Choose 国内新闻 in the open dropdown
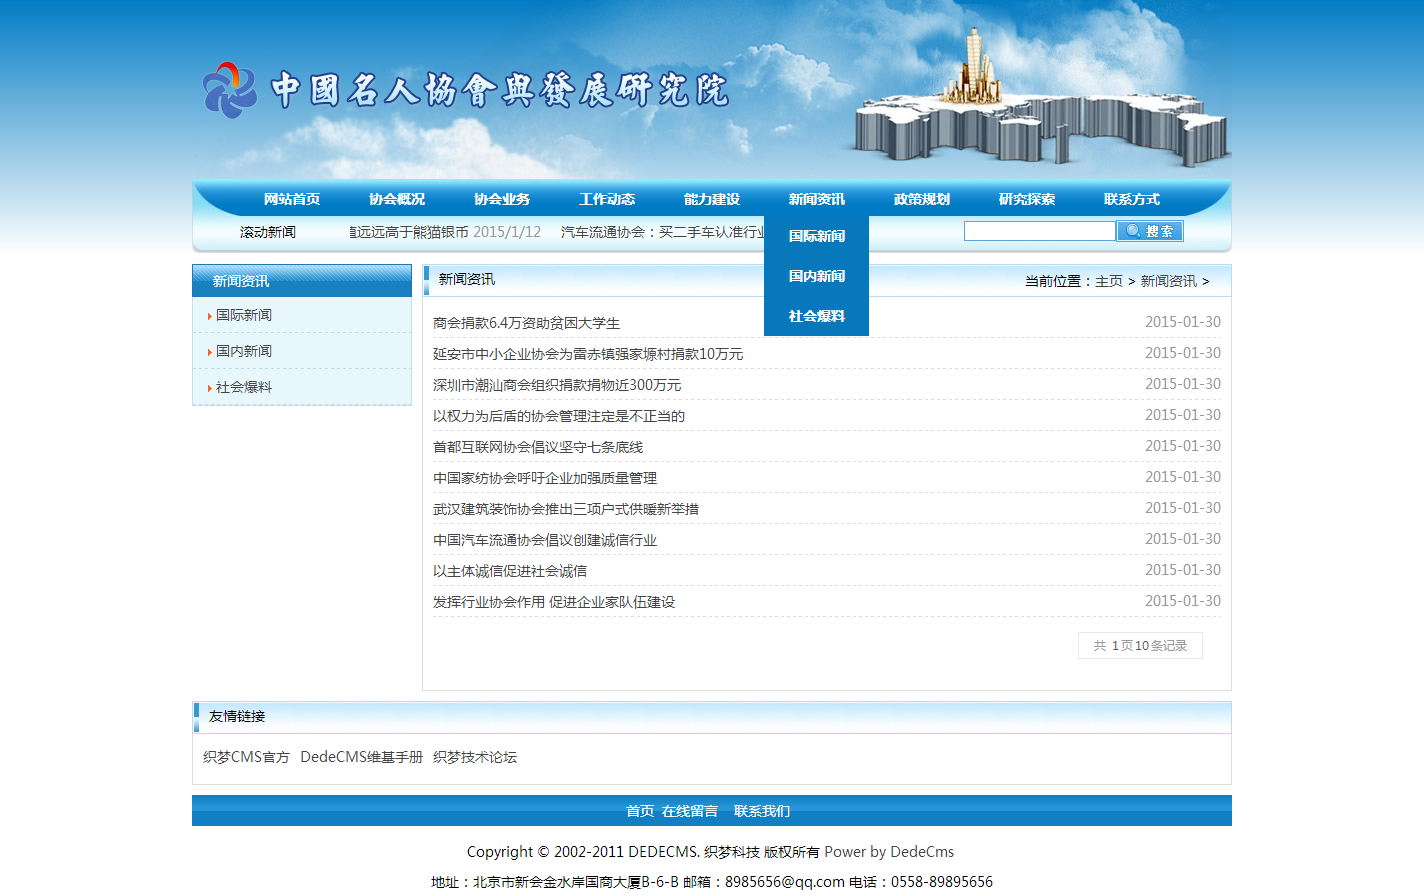 pos(816,276)
